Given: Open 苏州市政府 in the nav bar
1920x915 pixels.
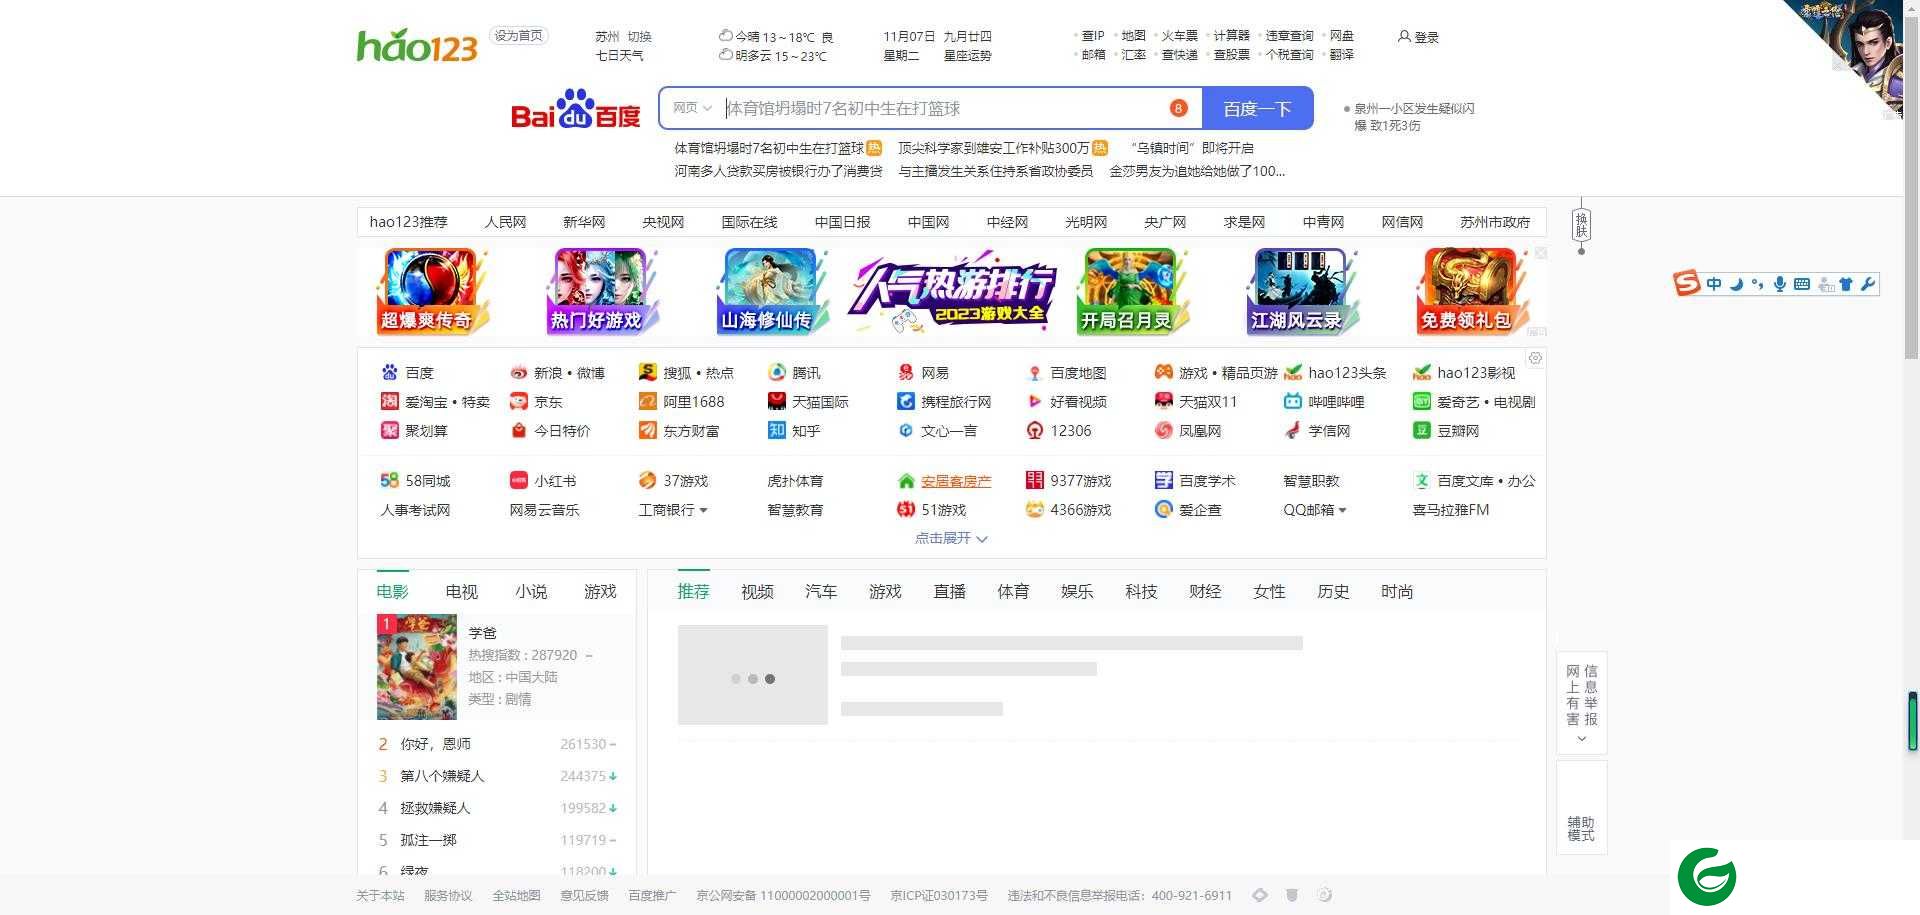Looking at the screenshot, I should (x=1495, y=222).
